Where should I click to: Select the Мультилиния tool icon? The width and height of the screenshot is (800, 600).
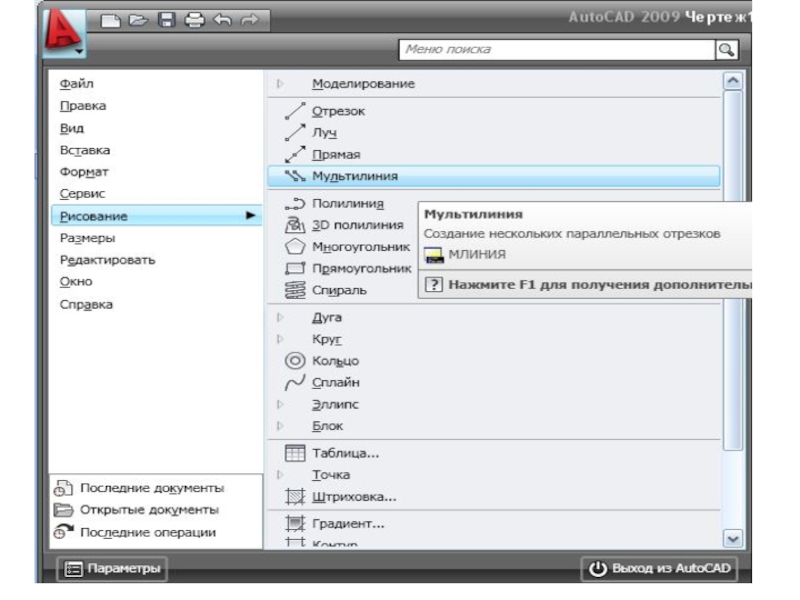click(x=295, y=176)
